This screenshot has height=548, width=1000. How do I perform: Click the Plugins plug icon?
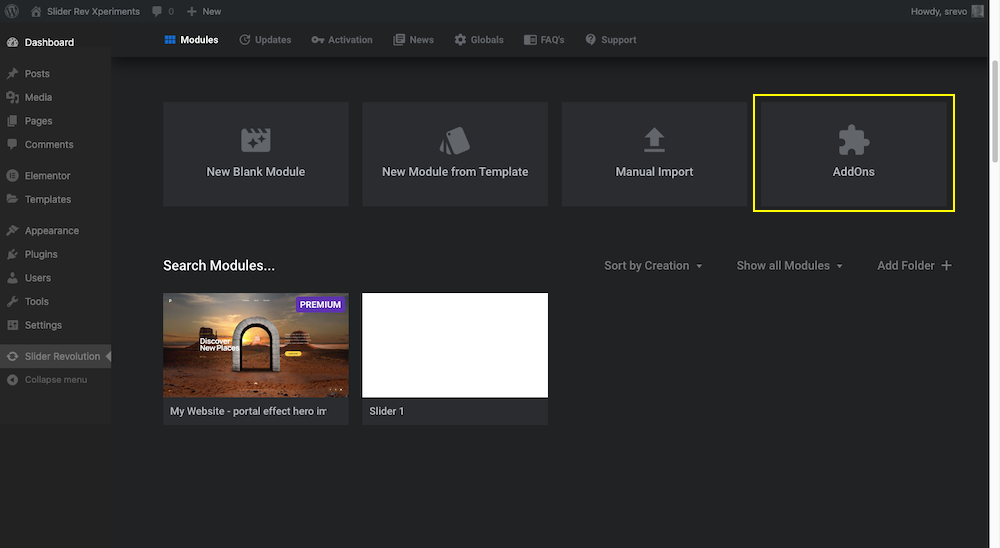(x=12, y=254)
